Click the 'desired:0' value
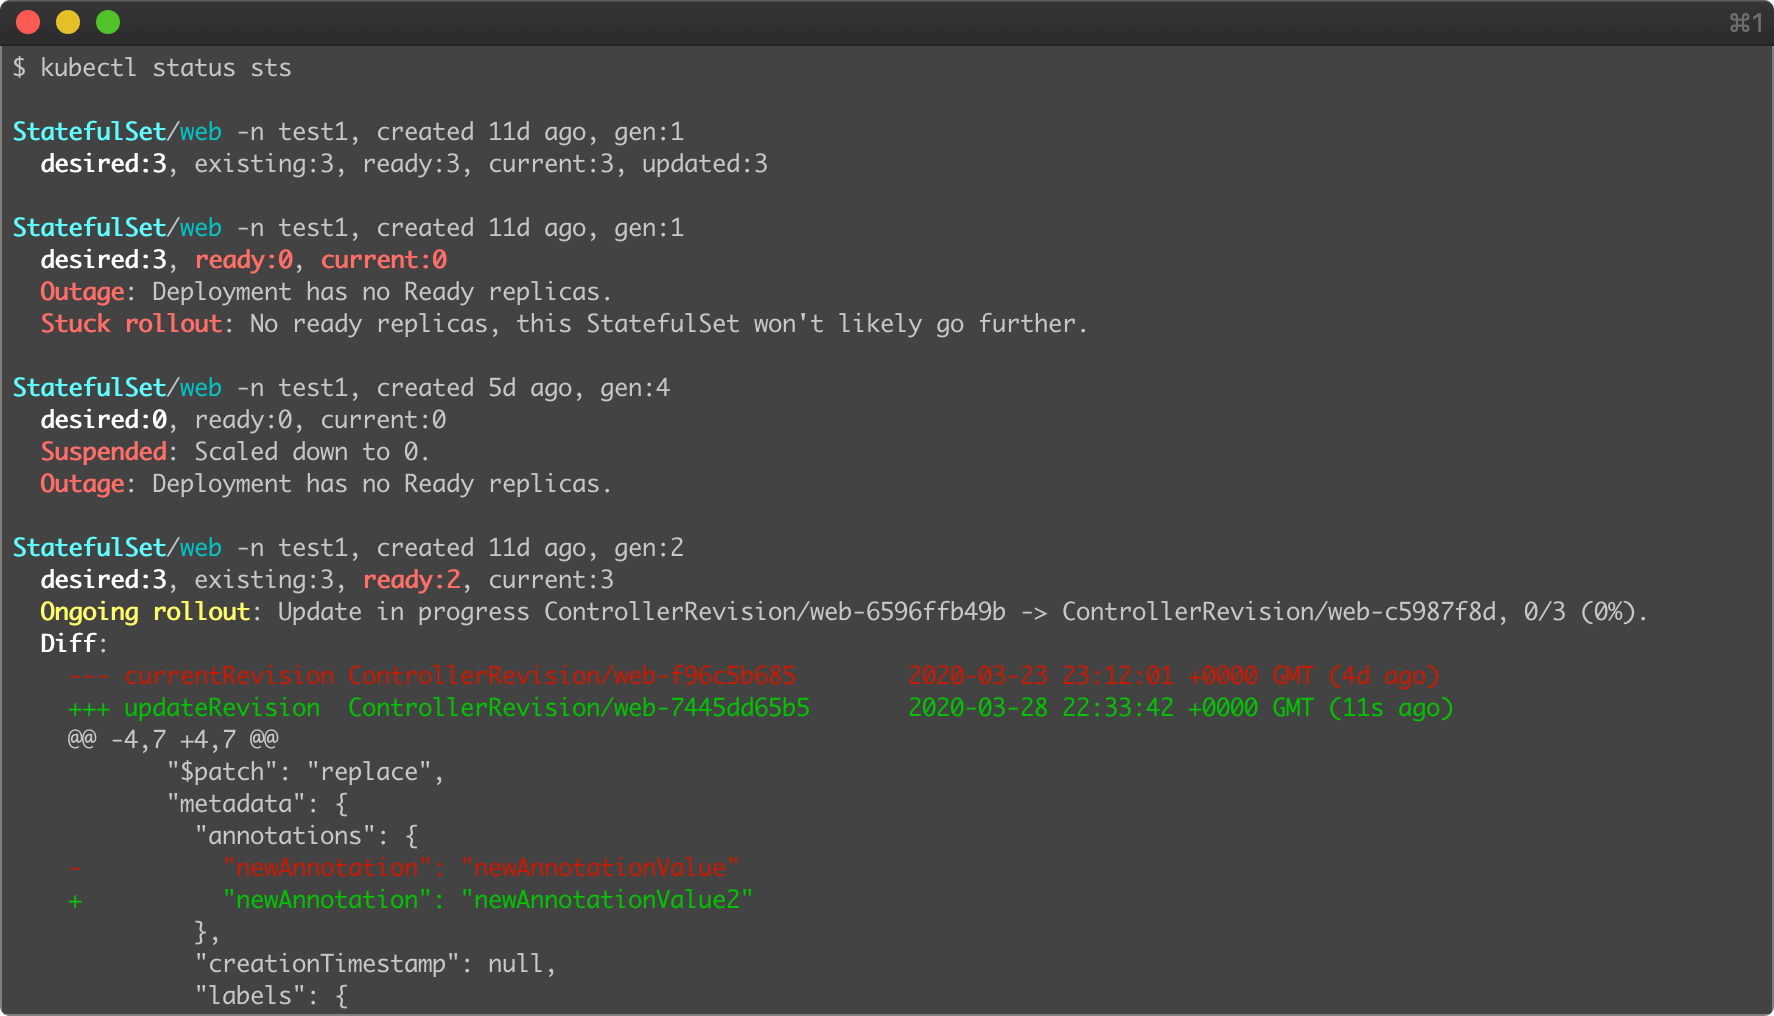1774x1016 pixels. pos(103,420)
